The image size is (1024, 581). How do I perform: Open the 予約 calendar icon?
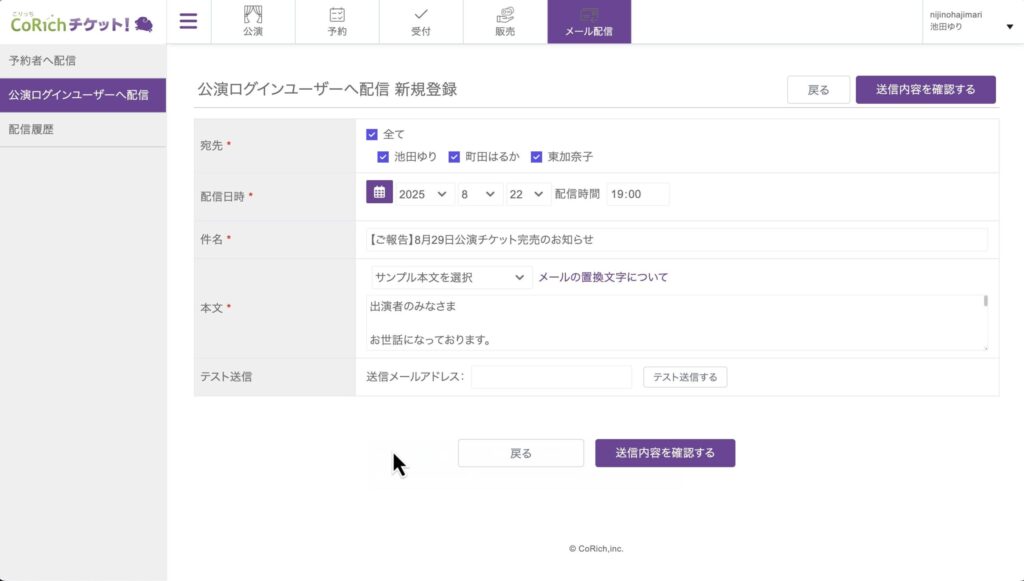pos(337,15)
